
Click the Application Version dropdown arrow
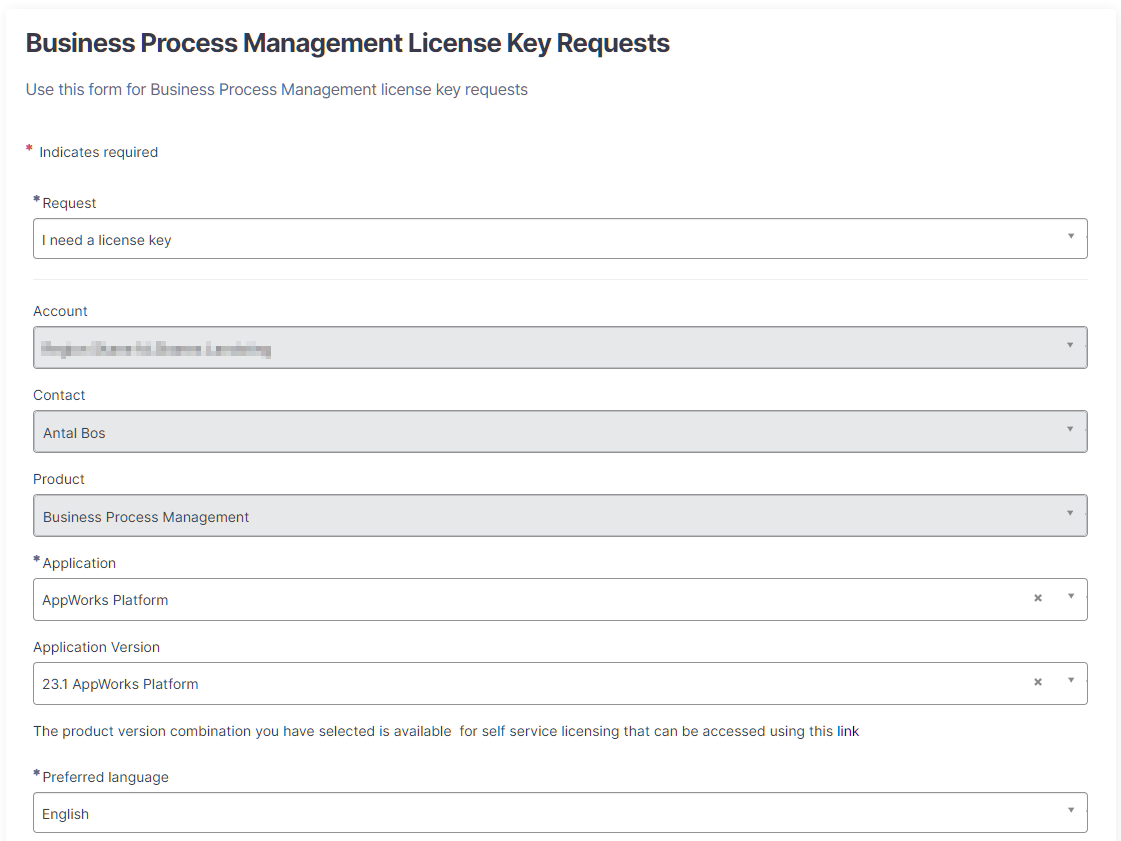pos(1070,681)
